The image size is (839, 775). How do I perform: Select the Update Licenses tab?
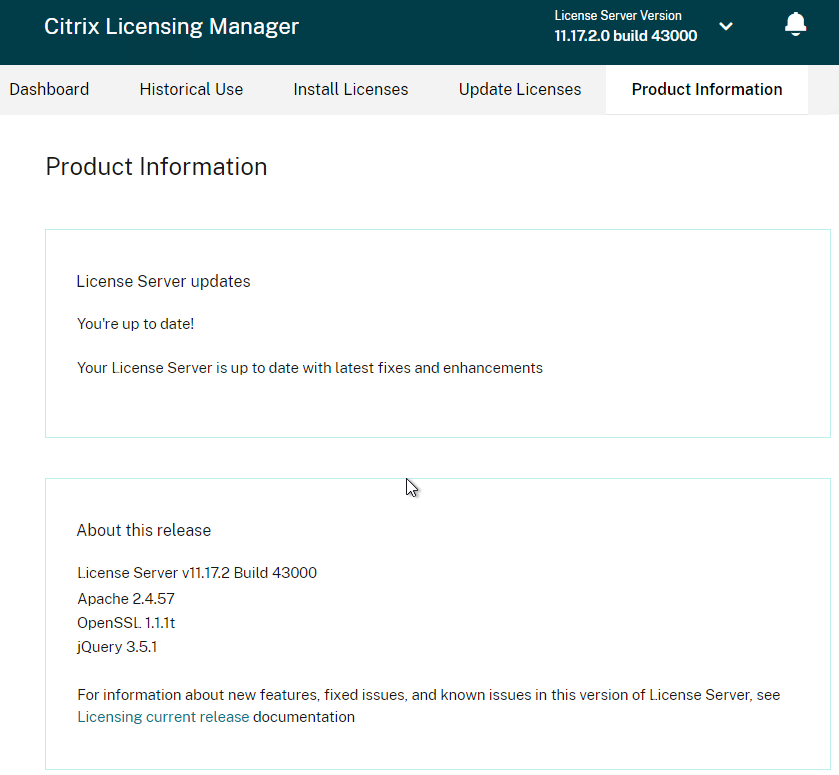520,89
